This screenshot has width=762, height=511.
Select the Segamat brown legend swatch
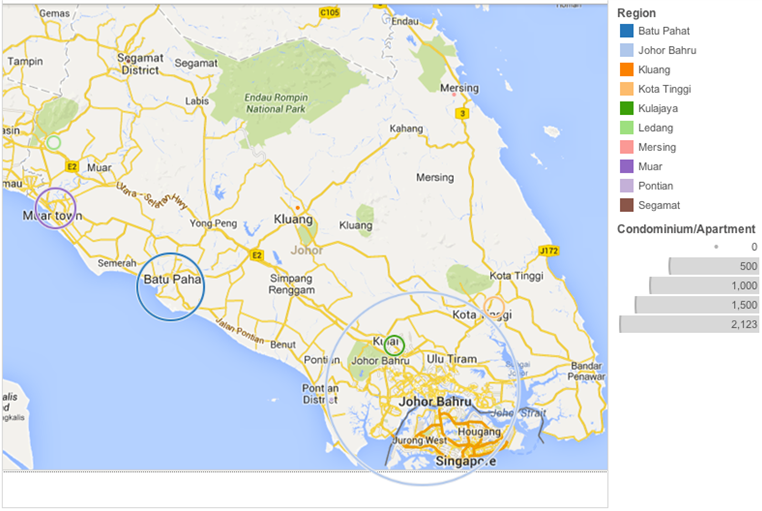coord(626,205)
